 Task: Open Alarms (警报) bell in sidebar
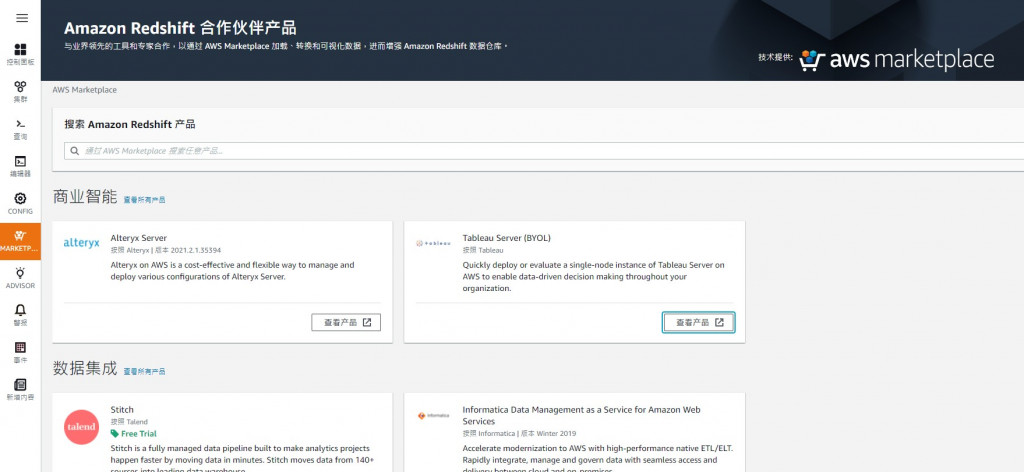tap(20, 315)
